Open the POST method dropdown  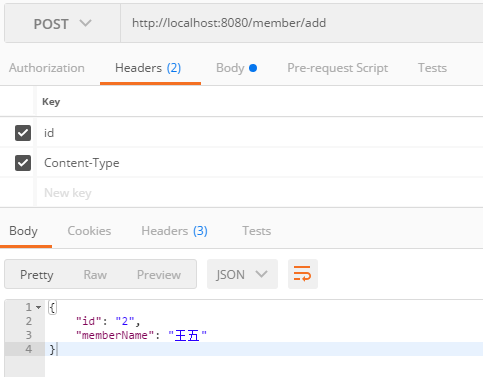click(62, 24)
